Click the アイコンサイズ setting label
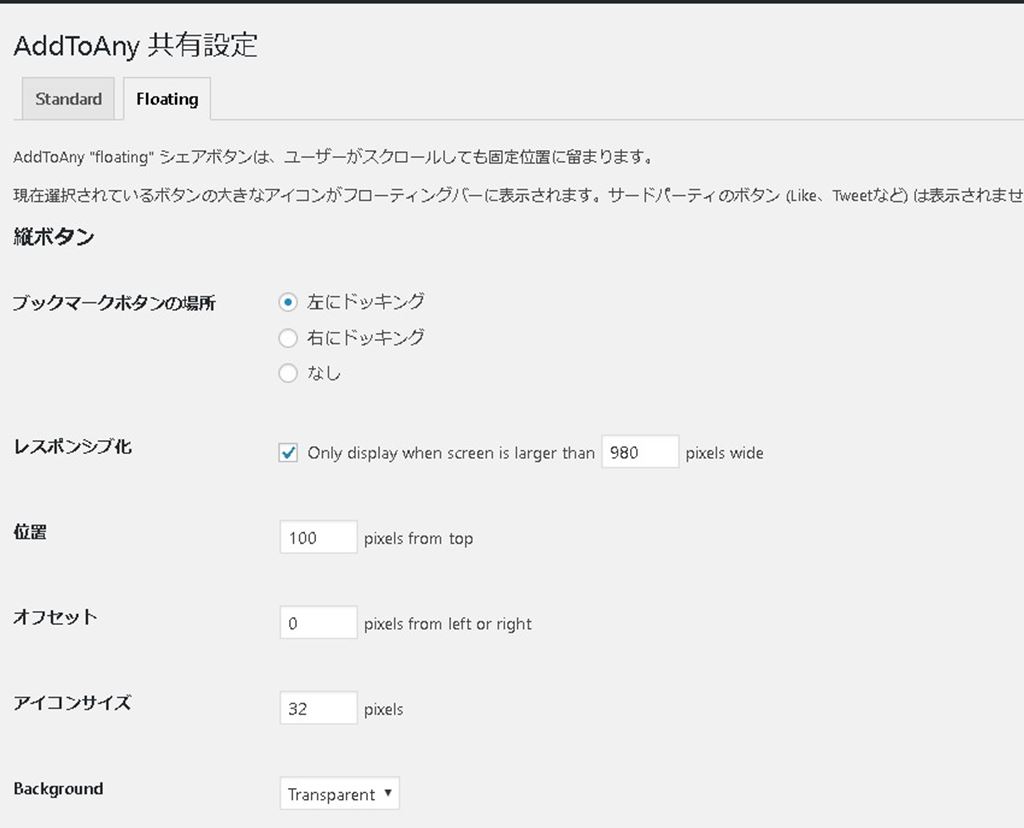 72,703
